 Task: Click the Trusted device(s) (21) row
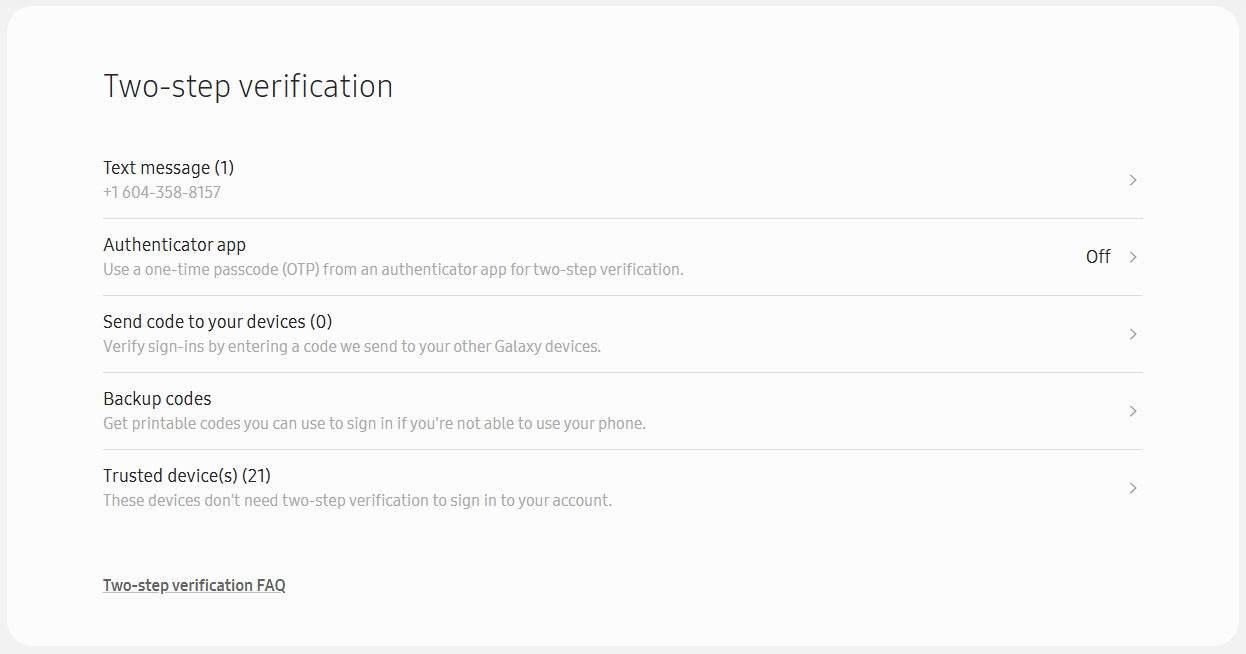coord(186,475)
